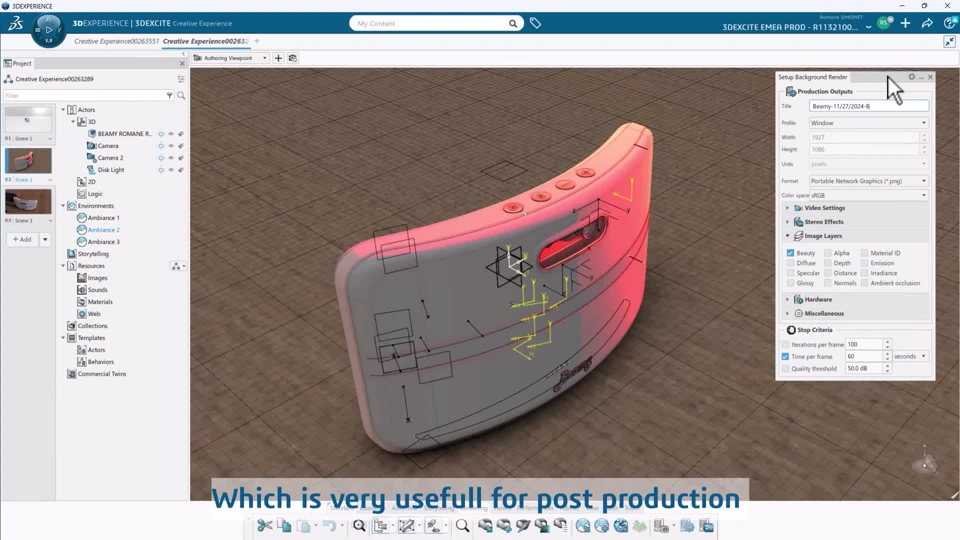960x540 pixels.
Task: Click the cut scissors icon in bottom toolbar
Action: (x=264, y=525)
